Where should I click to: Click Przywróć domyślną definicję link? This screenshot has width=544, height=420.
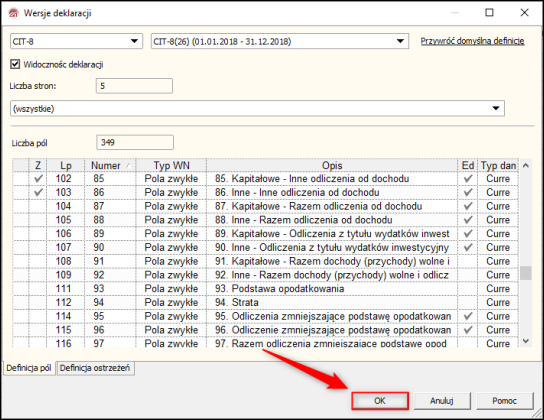(472, 41)
